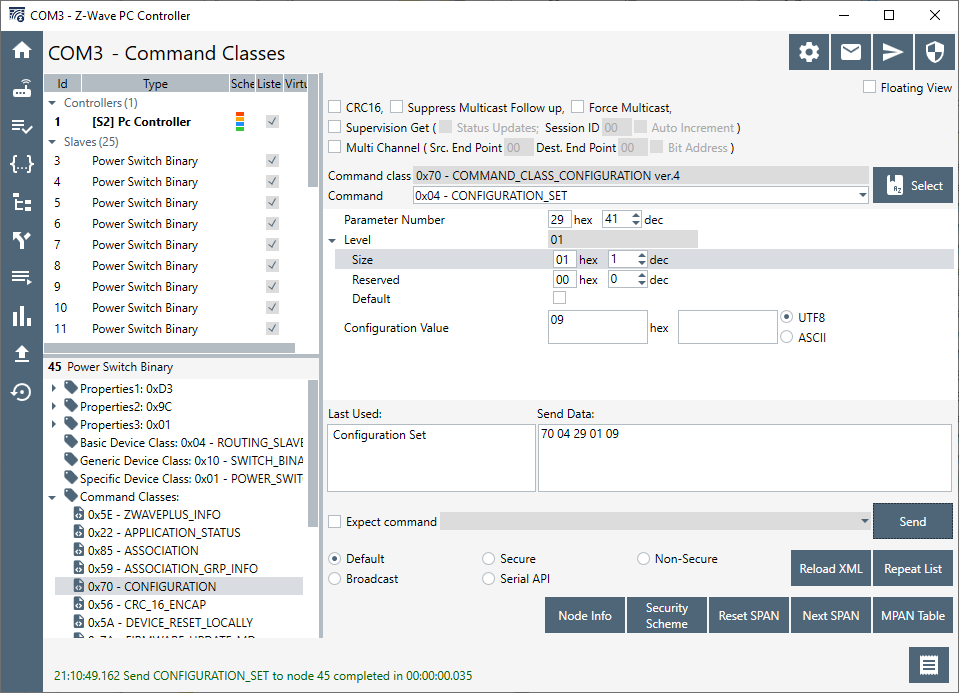Check the Expect command checkbox
The height and width of the screenshot is (693, 959).
pyautogui.click(x=336, y=522)
